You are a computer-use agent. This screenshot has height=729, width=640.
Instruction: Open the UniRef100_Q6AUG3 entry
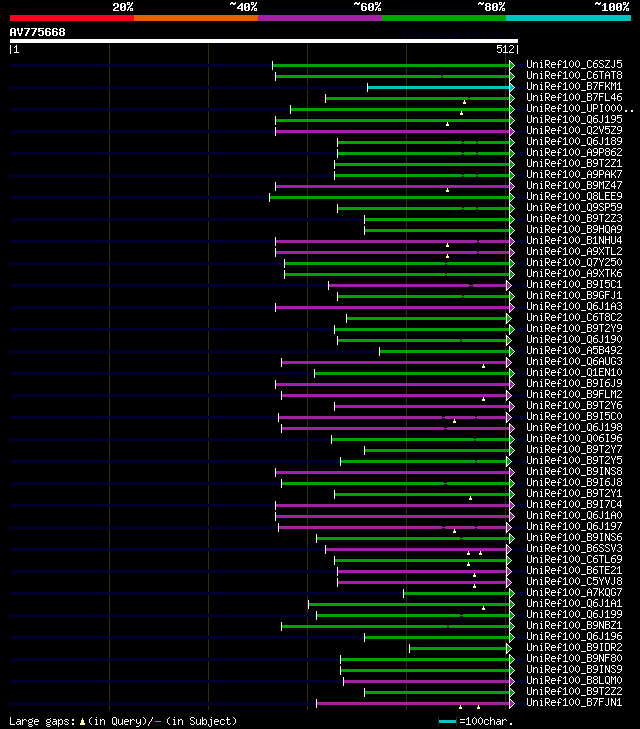574,361
